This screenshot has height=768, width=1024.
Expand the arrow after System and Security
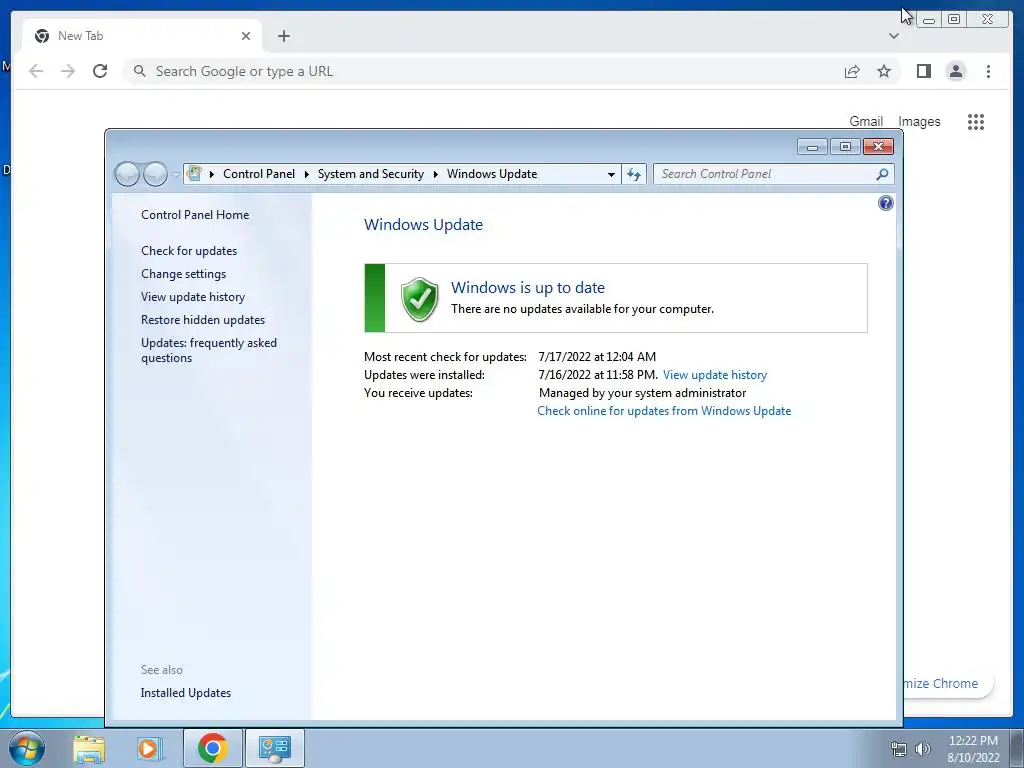coord(436,174)
